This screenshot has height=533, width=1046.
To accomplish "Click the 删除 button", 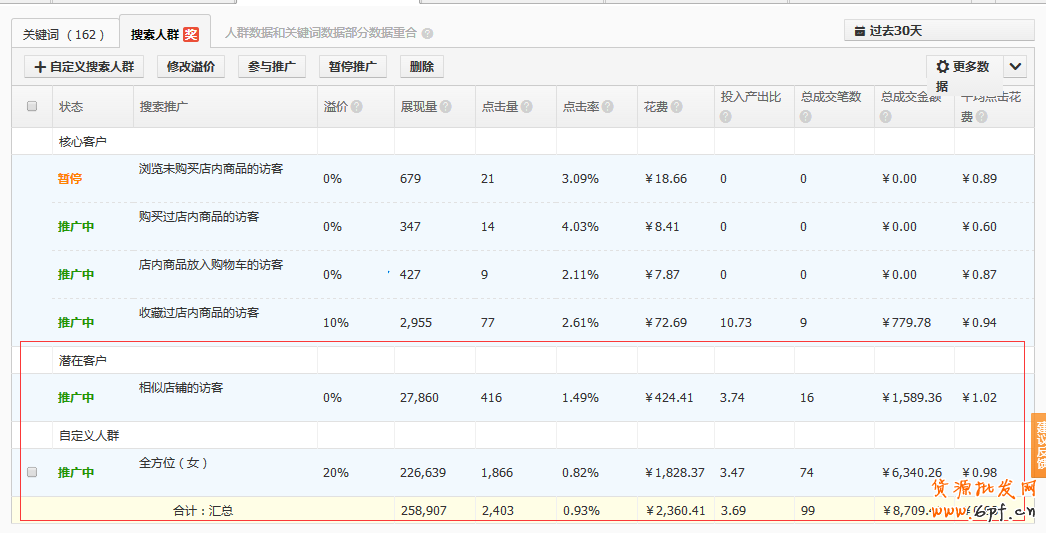I will [422, 67].
